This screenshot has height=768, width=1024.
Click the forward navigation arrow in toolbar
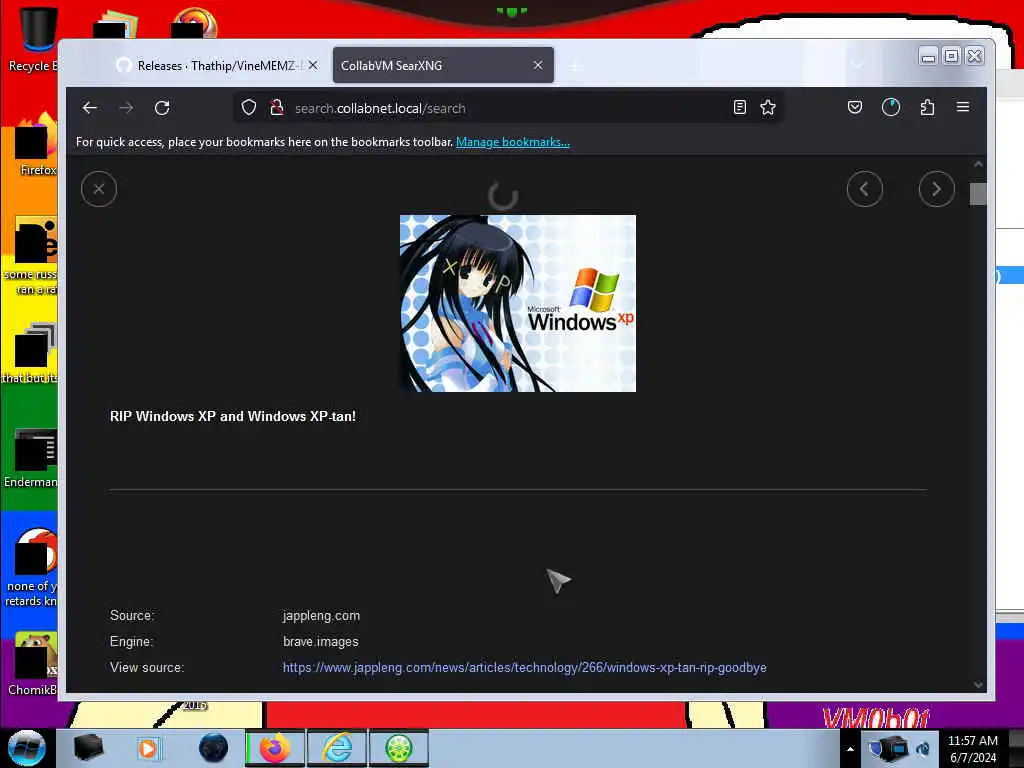(x=126, y=108)
